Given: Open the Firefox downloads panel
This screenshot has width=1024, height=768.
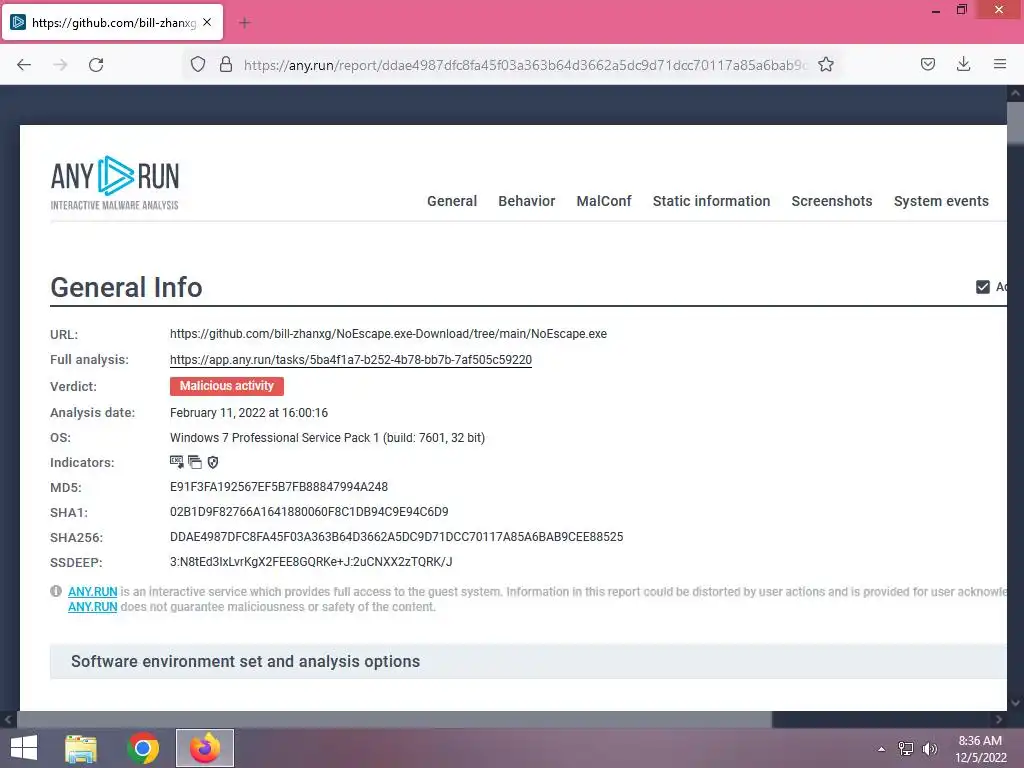Looking at the screenshot, I should click(x=963, y=64).
